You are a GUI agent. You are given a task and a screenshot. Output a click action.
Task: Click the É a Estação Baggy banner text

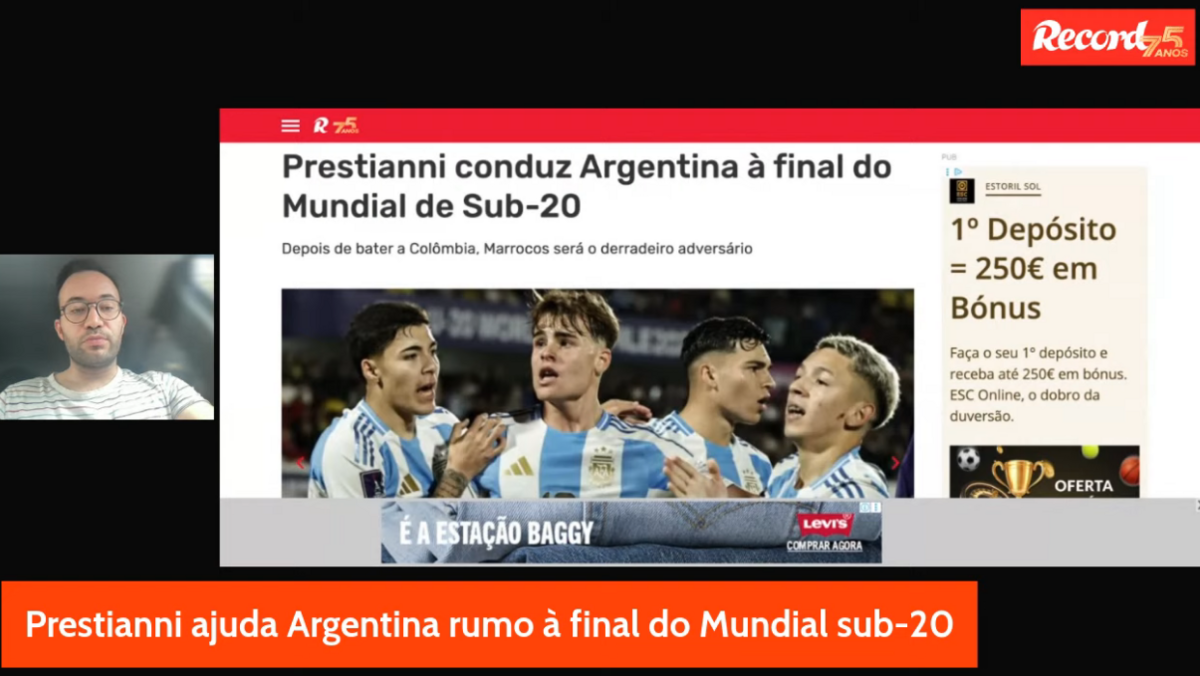(x=497, y=533)
